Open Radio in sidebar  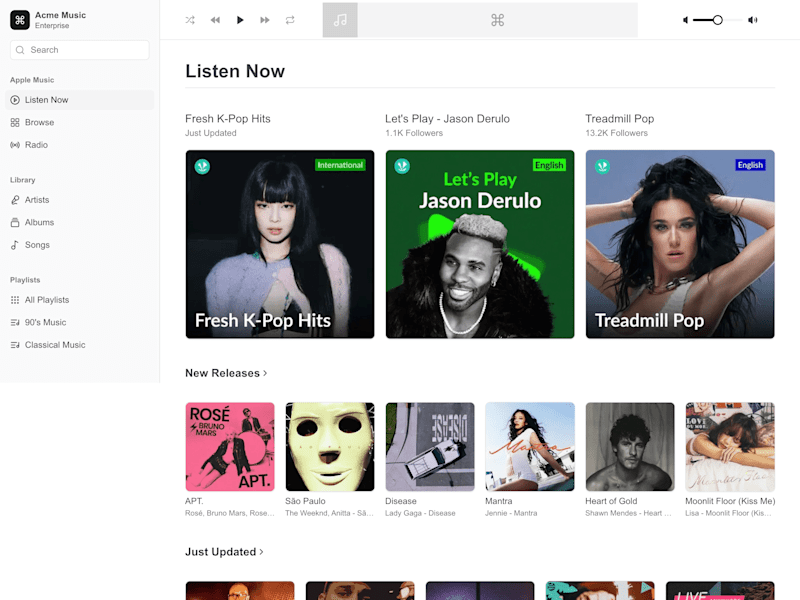tap(80, 145)
